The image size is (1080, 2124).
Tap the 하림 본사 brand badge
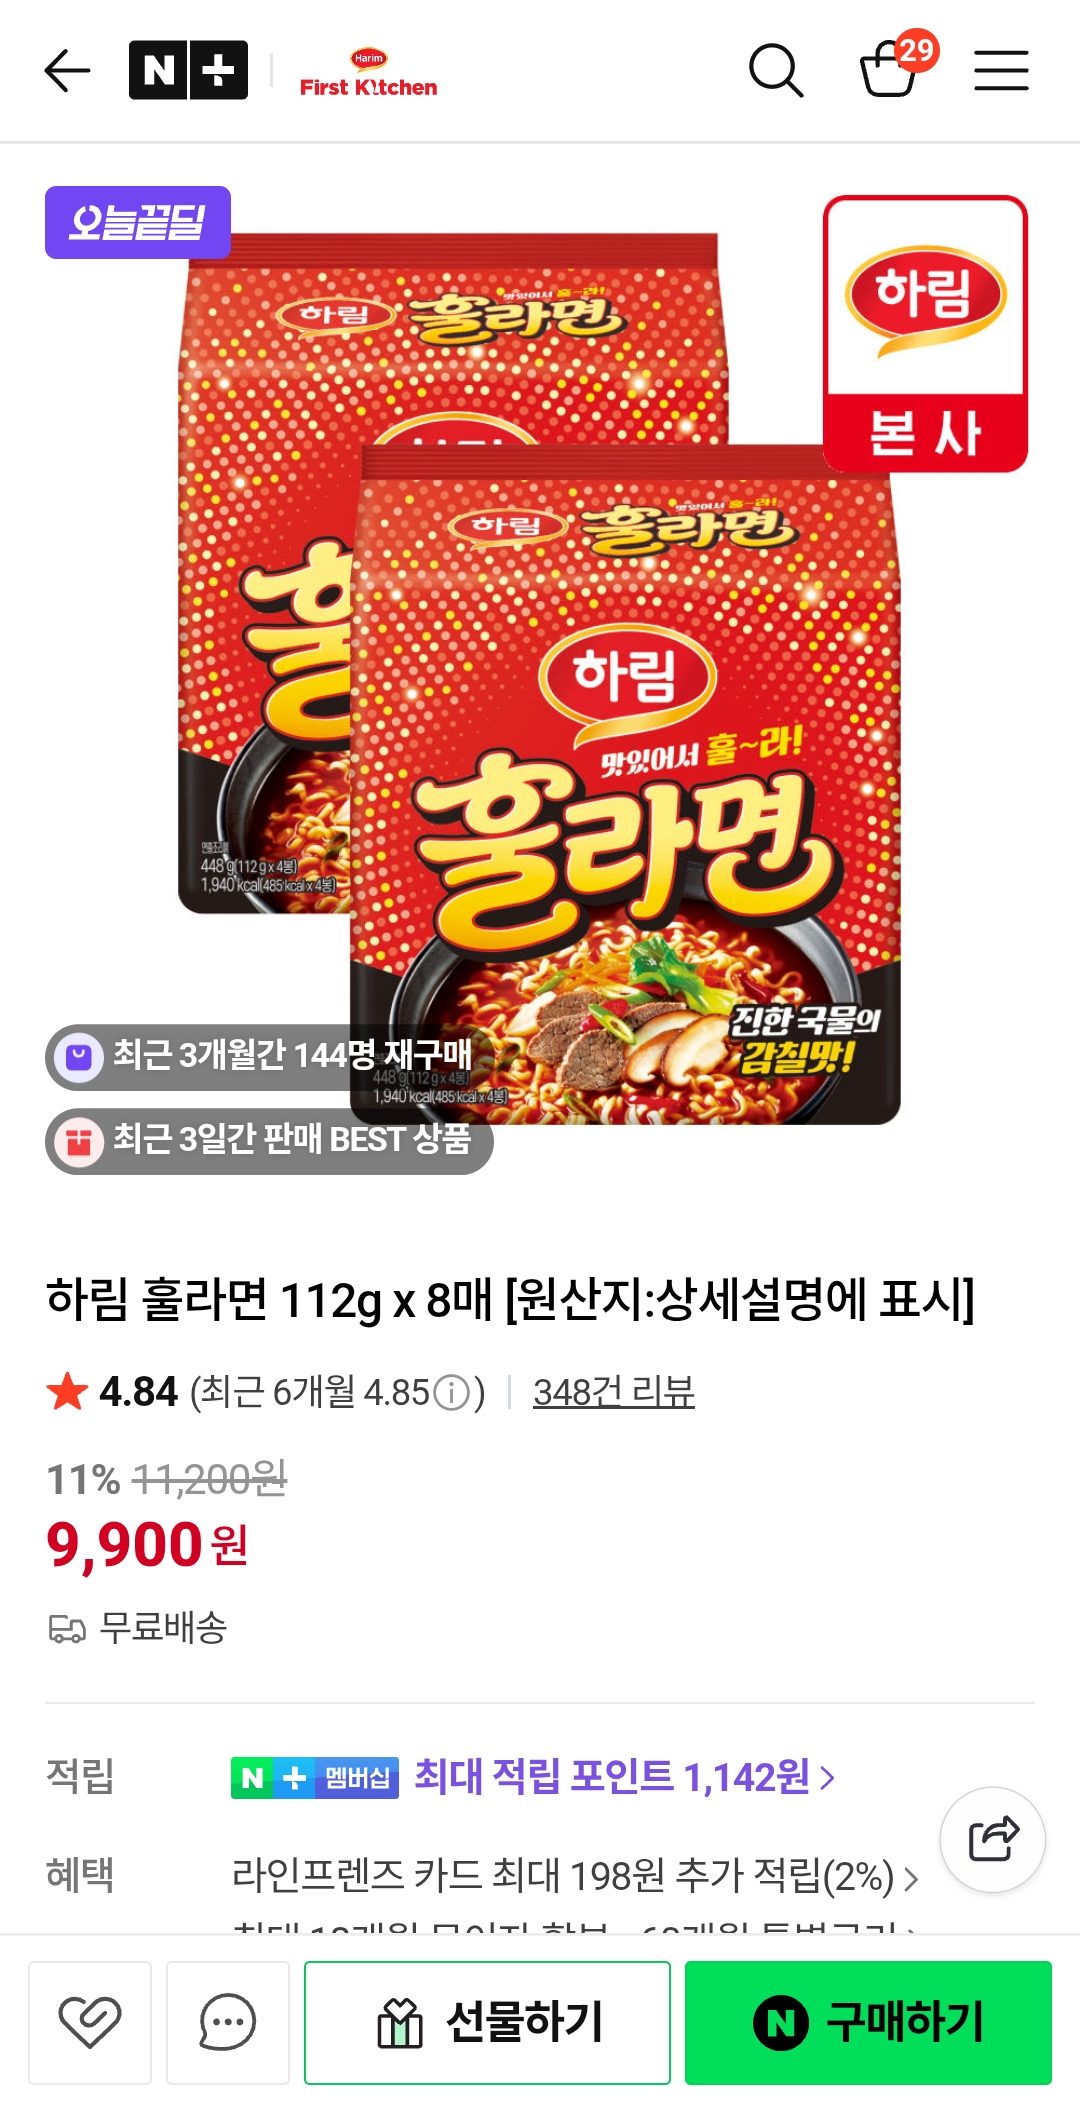click(925, 333)
